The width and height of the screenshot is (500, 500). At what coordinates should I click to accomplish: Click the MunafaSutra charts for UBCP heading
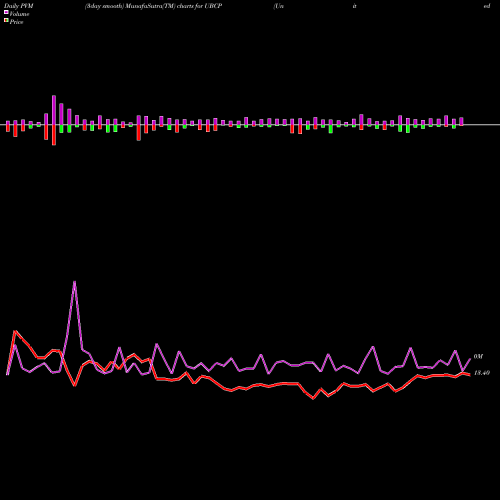[153, 6]
